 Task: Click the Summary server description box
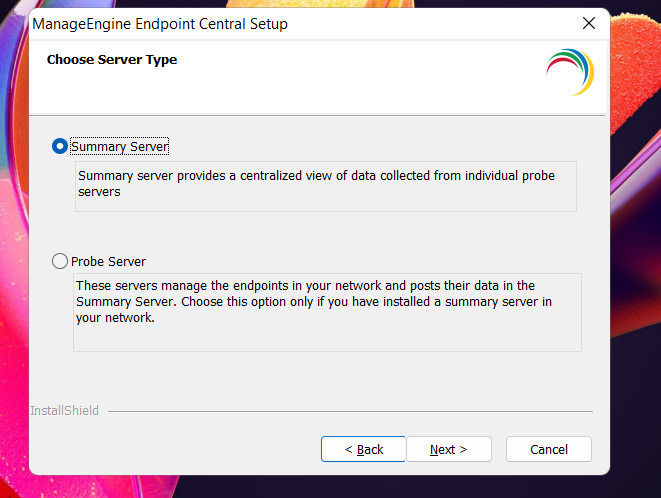tap(325, 186)
